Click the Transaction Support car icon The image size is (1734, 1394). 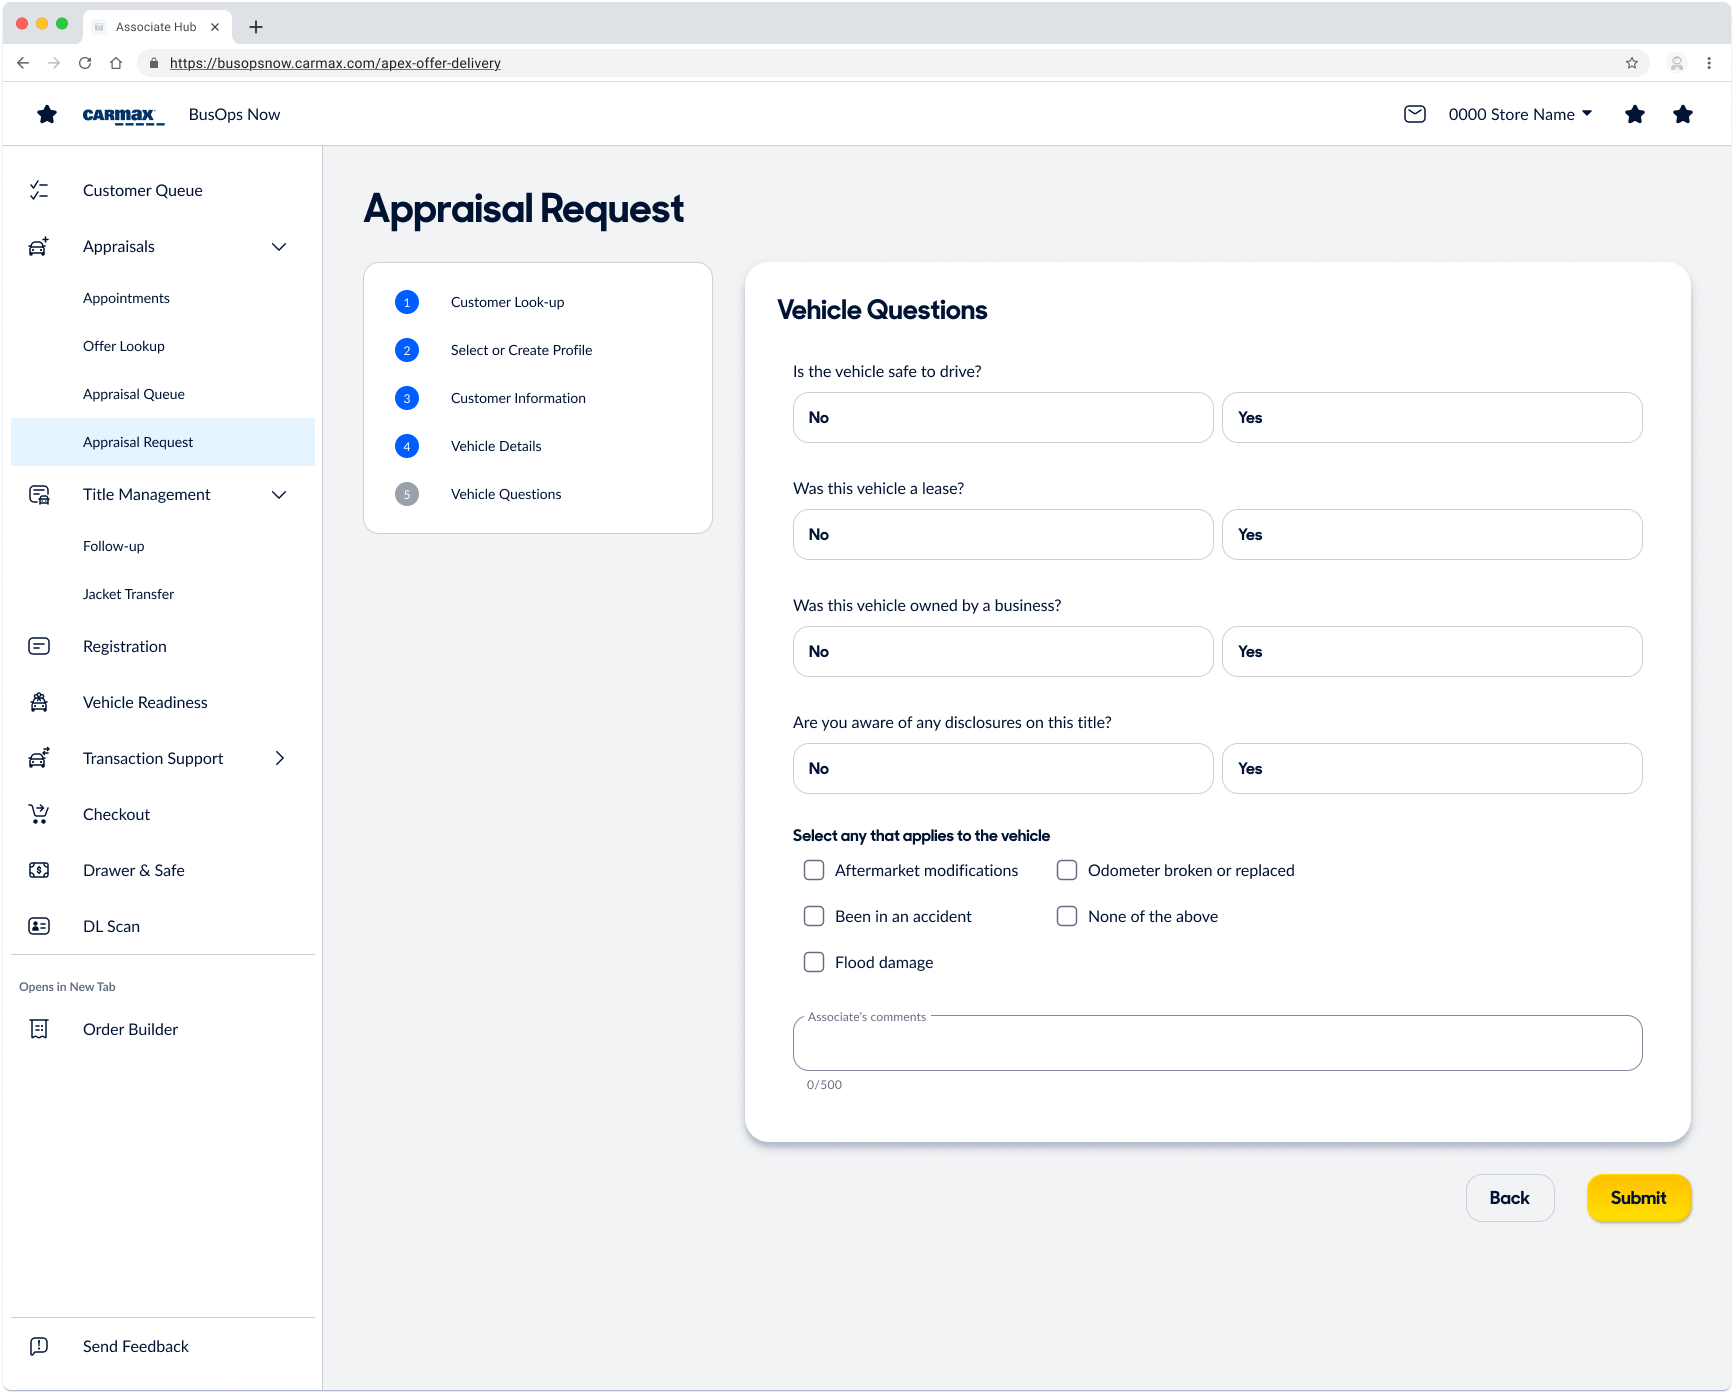39,758
